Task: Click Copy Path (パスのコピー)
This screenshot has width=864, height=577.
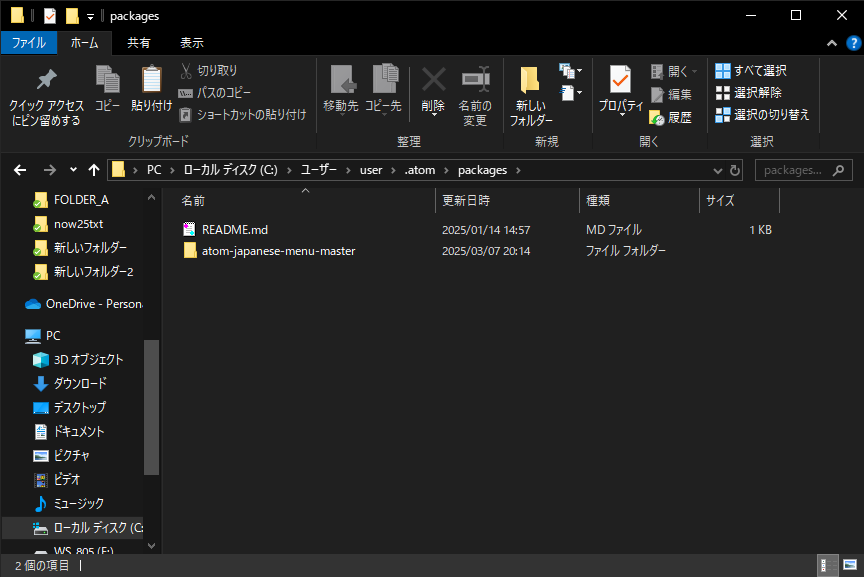Action: point(215,93)
